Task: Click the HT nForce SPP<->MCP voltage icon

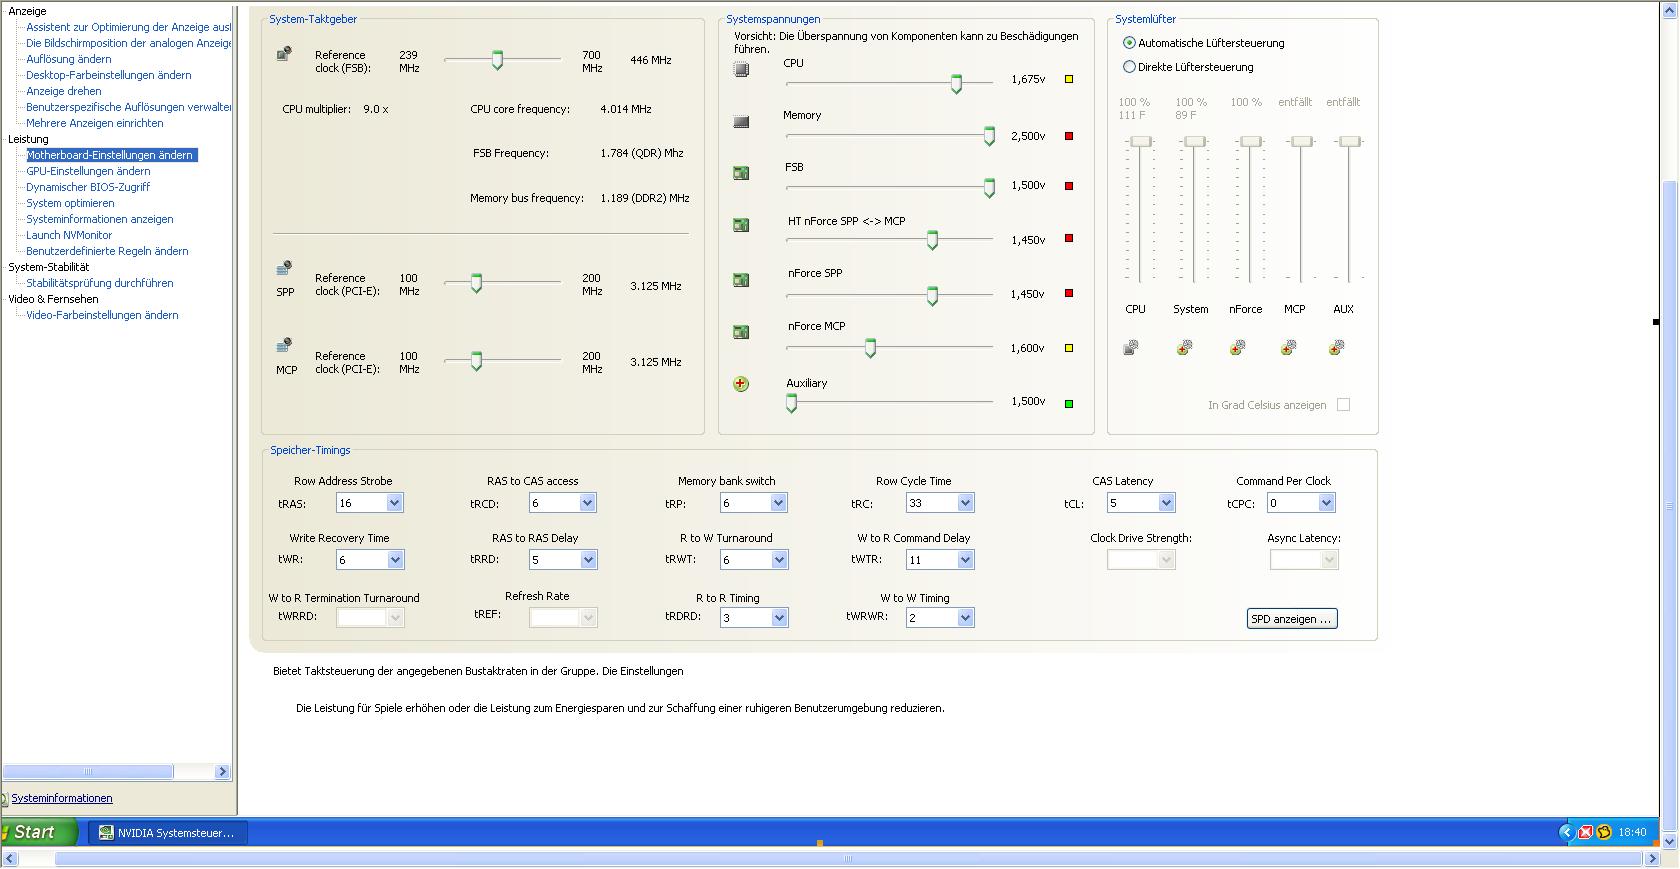Action: coord(741,225)
